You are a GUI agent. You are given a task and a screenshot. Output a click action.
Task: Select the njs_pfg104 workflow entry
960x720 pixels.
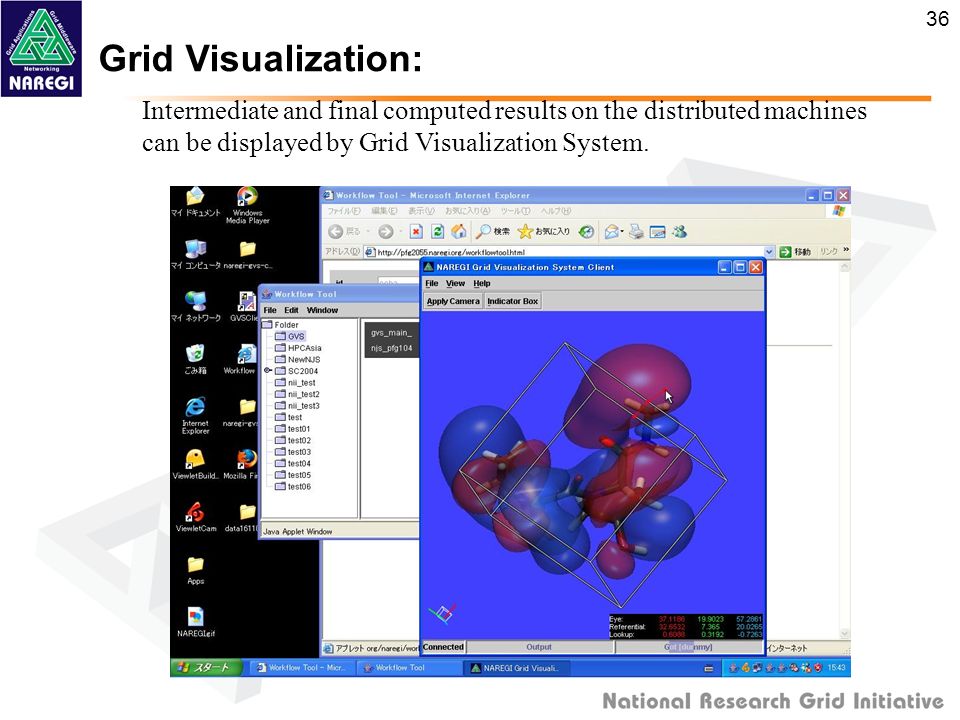click(392, 348)
